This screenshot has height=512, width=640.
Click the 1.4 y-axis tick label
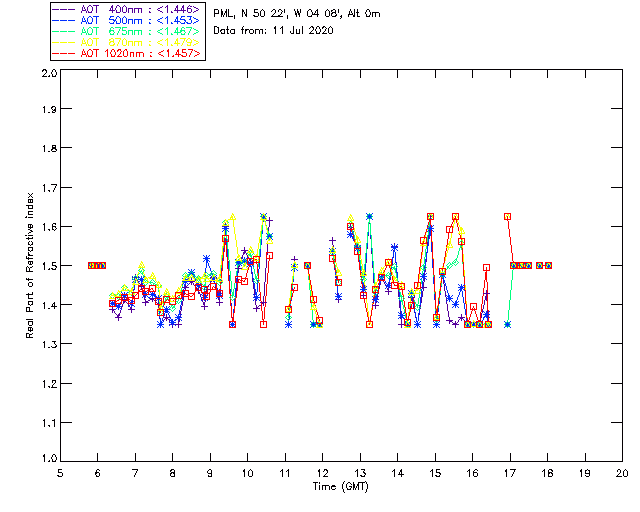(x=49, y=305)
